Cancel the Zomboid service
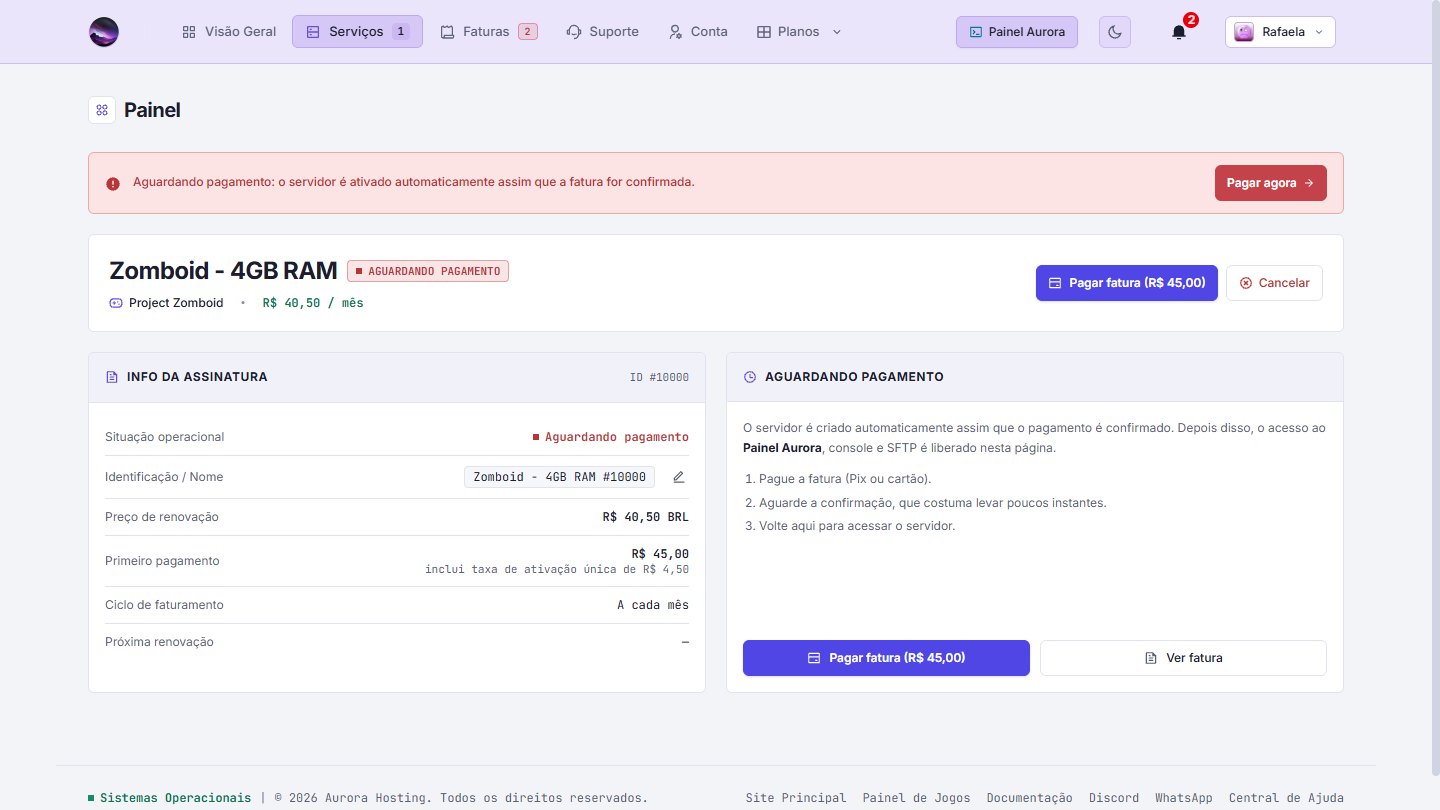 pyautogui.click(x=1274, y=283)
